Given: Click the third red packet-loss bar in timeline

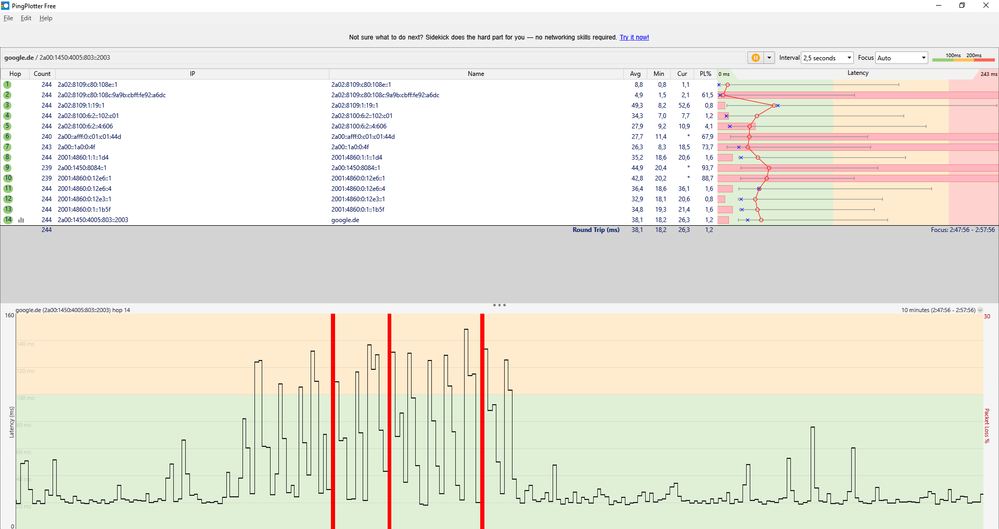Looking at the screenshot, I should click(482, 421).
